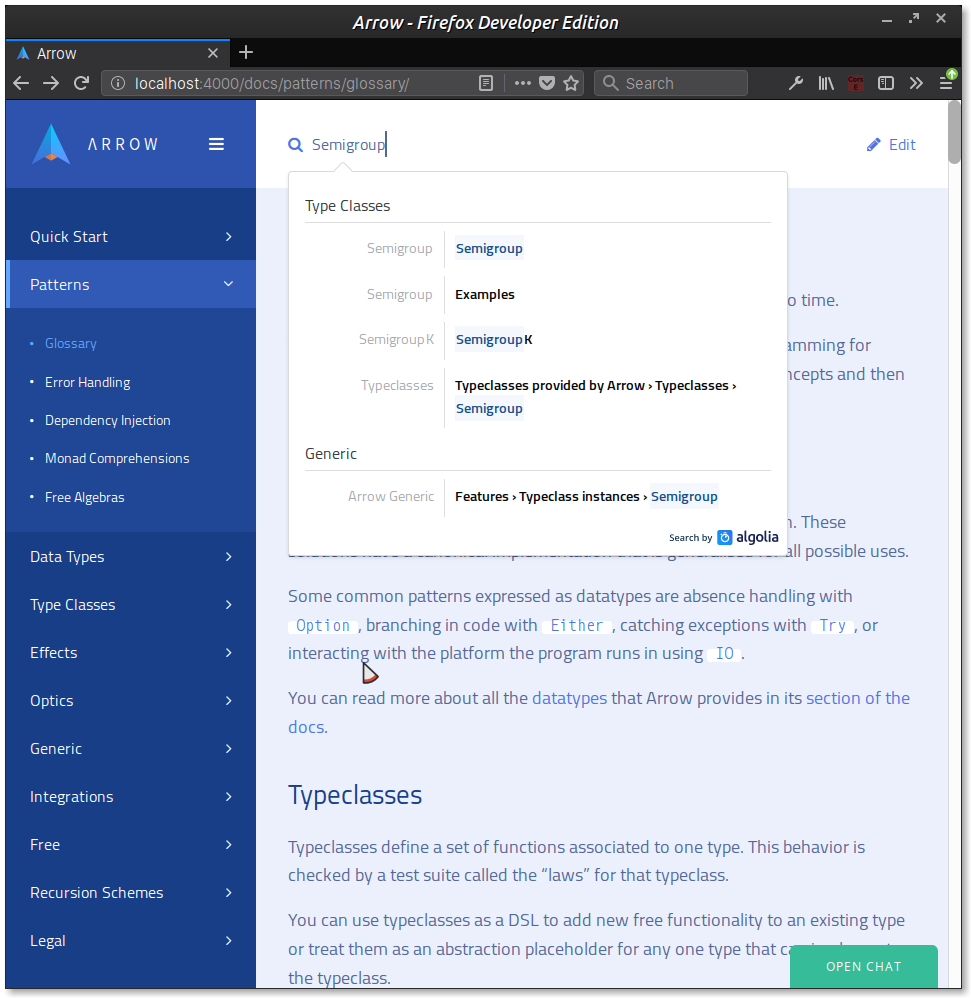This screenshot has width=971, height=998.
Task: Toggle sidebar with hamburger icon
Action: (x=216, y=144)
